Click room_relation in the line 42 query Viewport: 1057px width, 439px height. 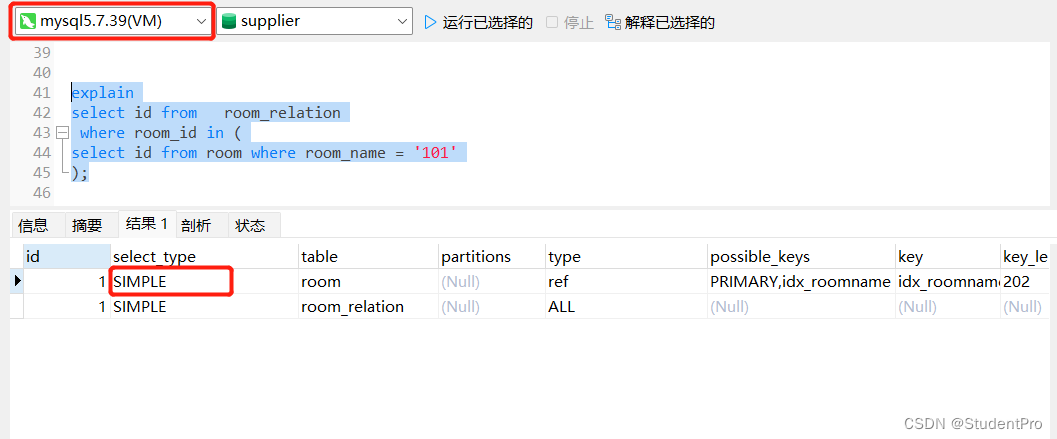tap(282, 113)
